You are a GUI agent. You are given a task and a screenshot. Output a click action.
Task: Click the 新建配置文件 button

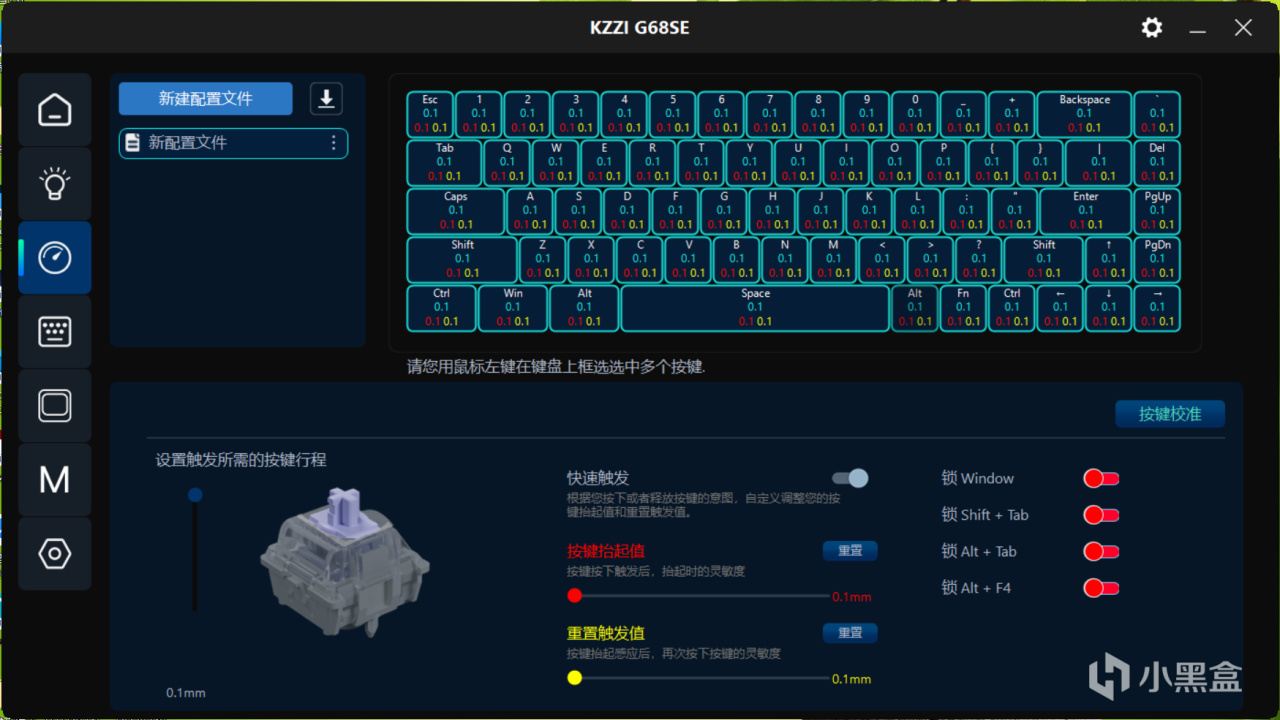pos(206,99)
